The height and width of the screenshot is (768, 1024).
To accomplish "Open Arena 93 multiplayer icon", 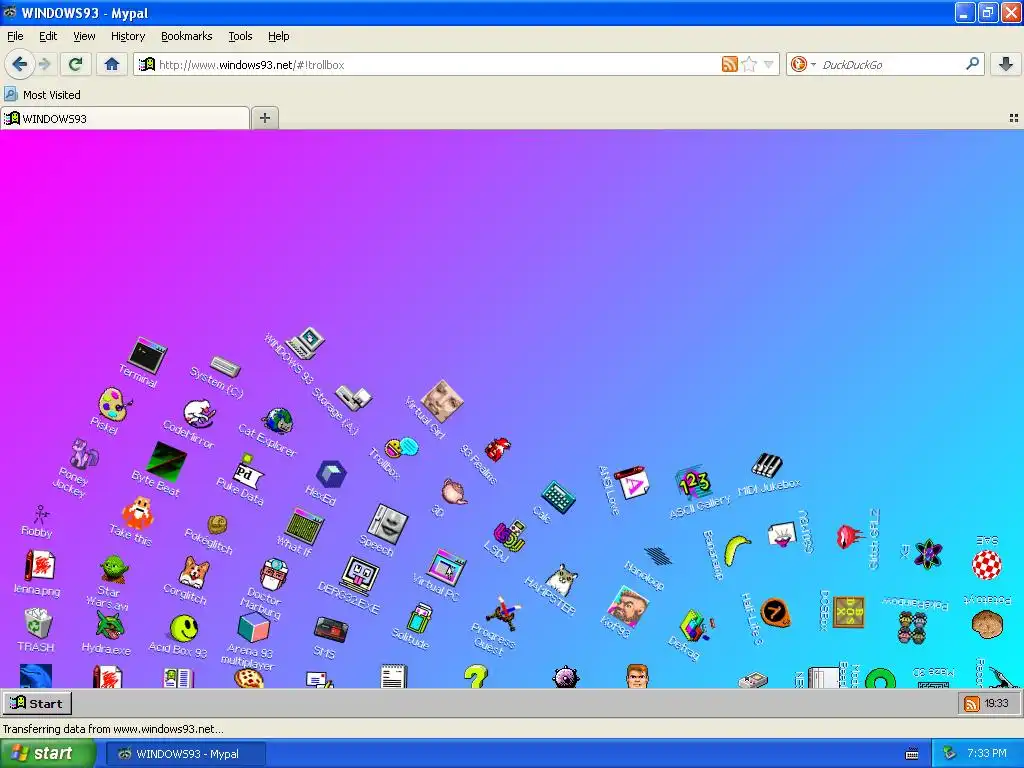I will pyautogui.click(x=253, y=629).
